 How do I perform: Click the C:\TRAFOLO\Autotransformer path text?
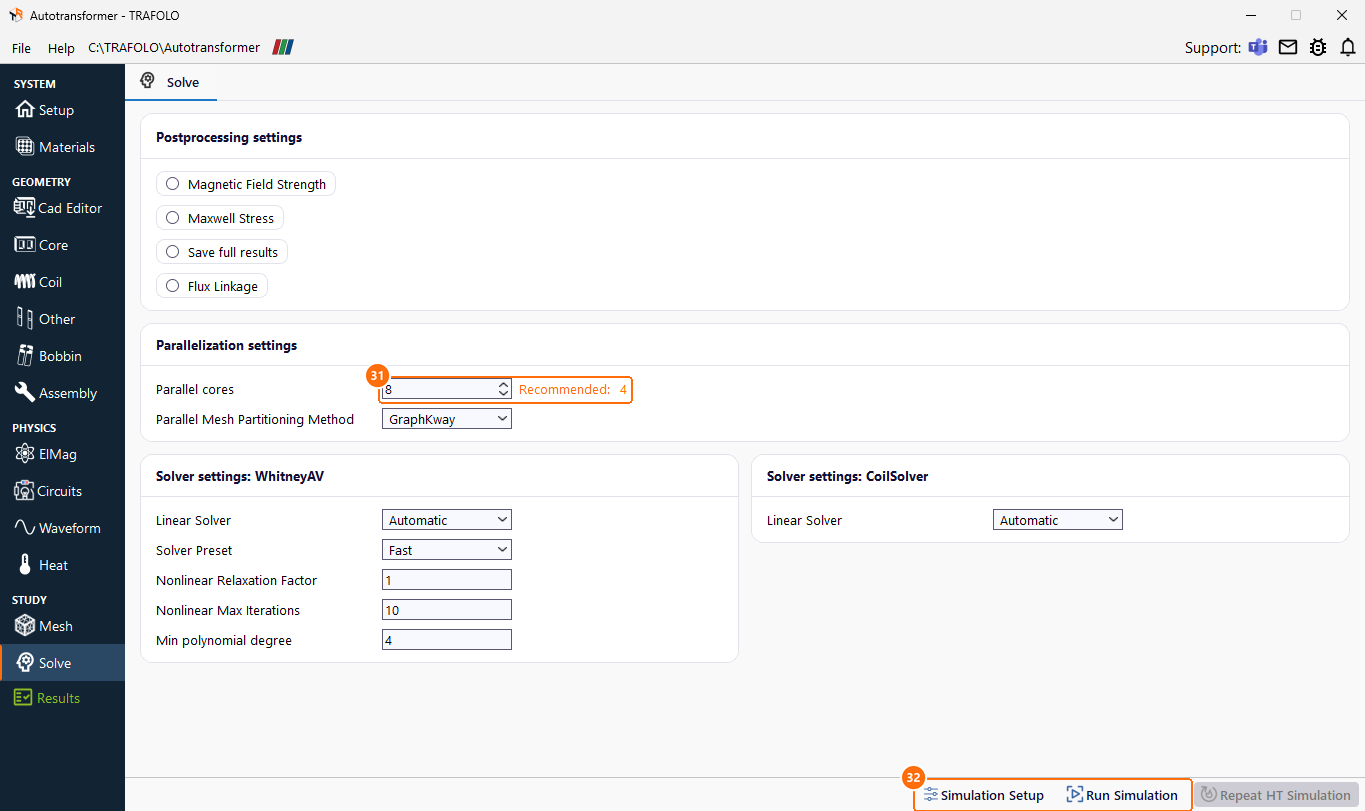click(174, 48)
